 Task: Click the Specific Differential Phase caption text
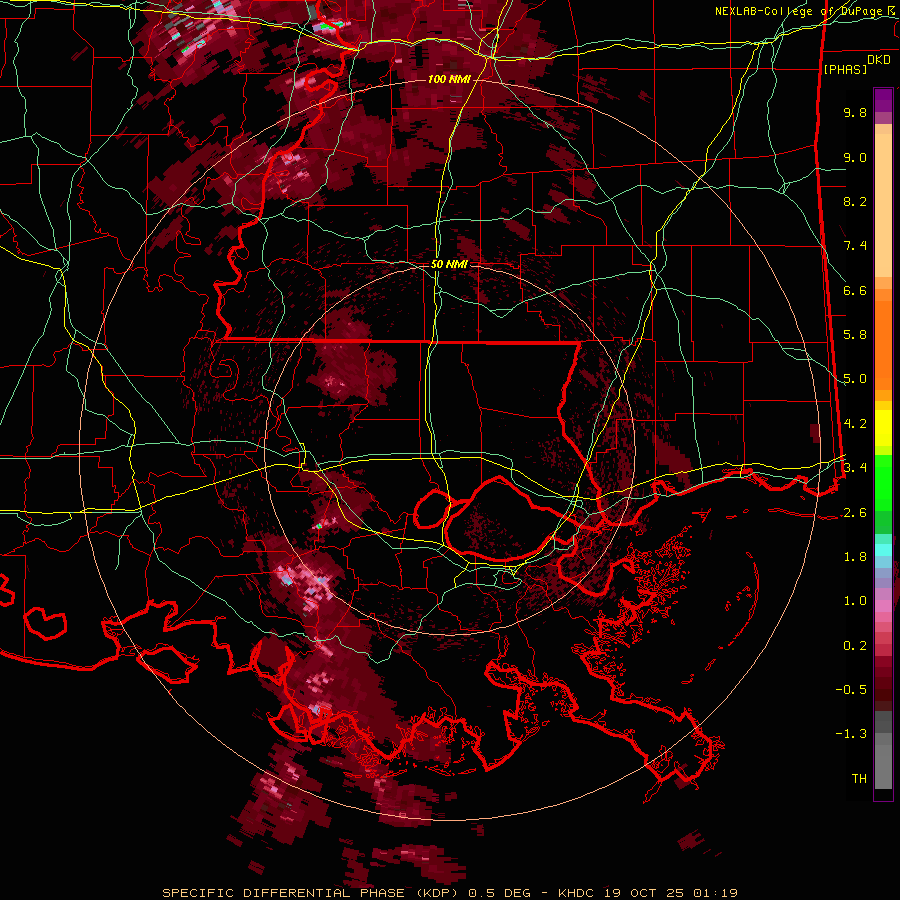[449, 893]
